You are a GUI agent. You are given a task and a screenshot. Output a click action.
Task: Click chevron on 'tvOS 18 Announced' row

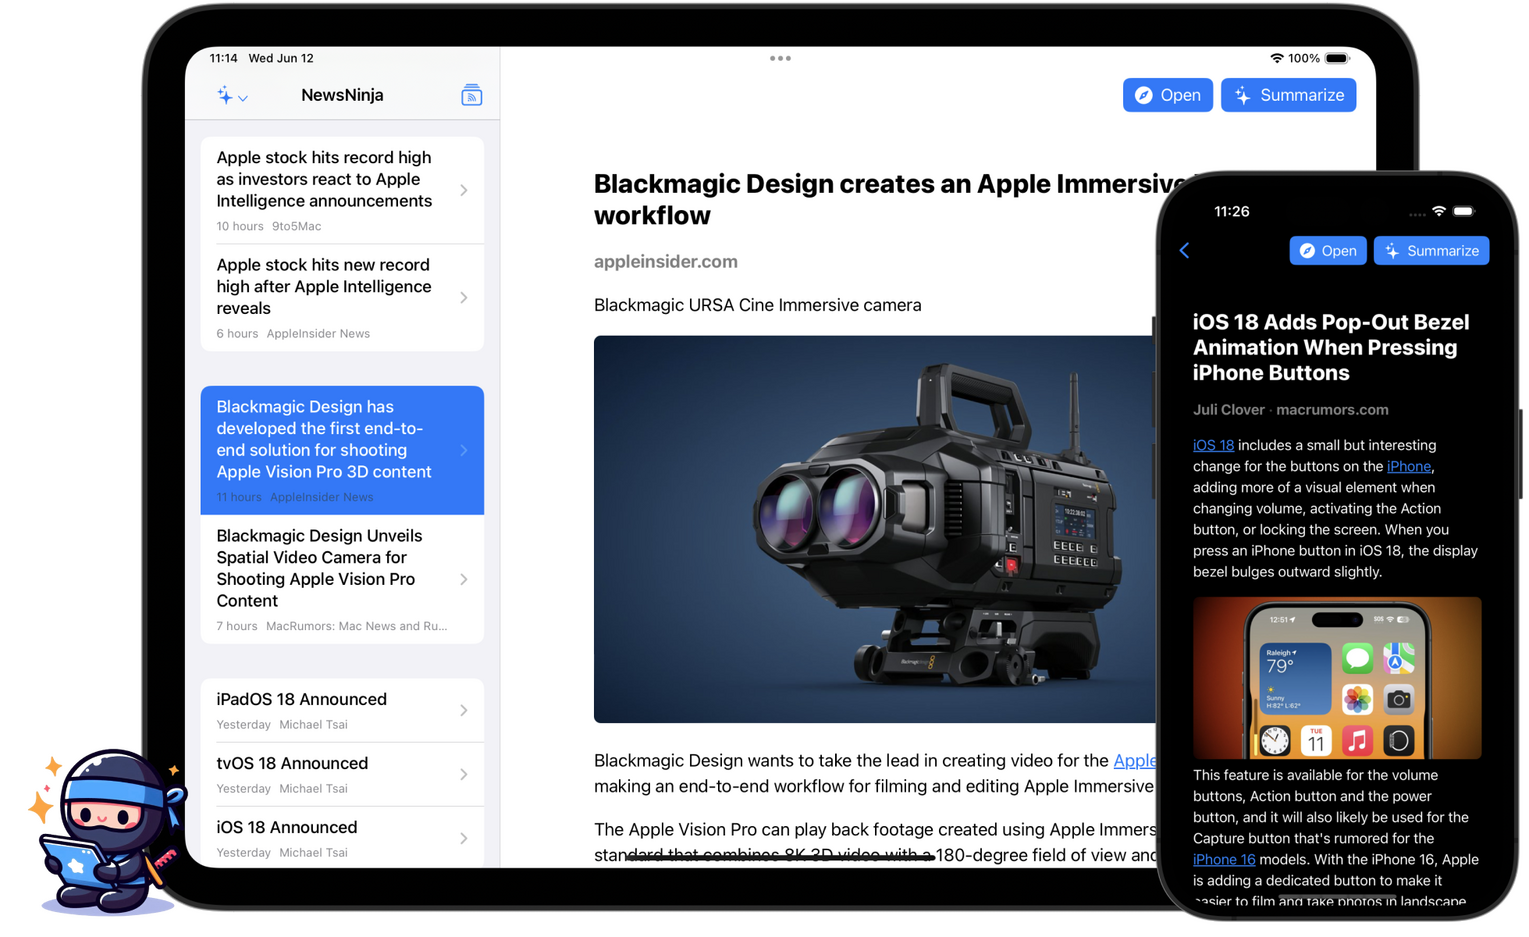pos(464,774)
